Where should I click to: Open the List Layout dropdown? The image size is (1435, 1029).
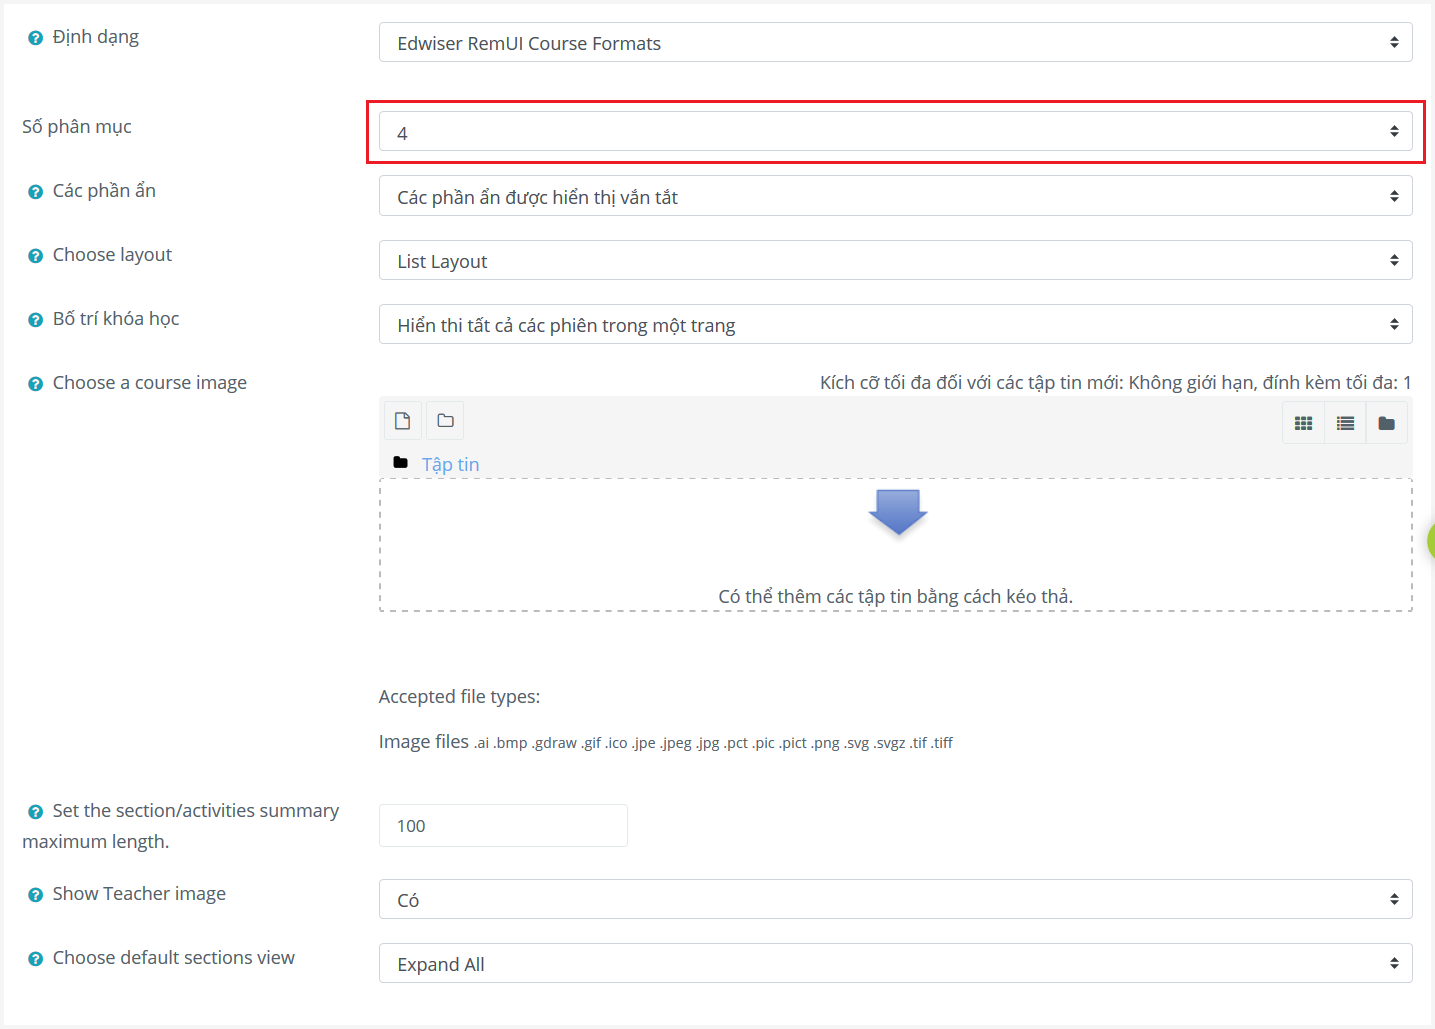tap(895, 260)
